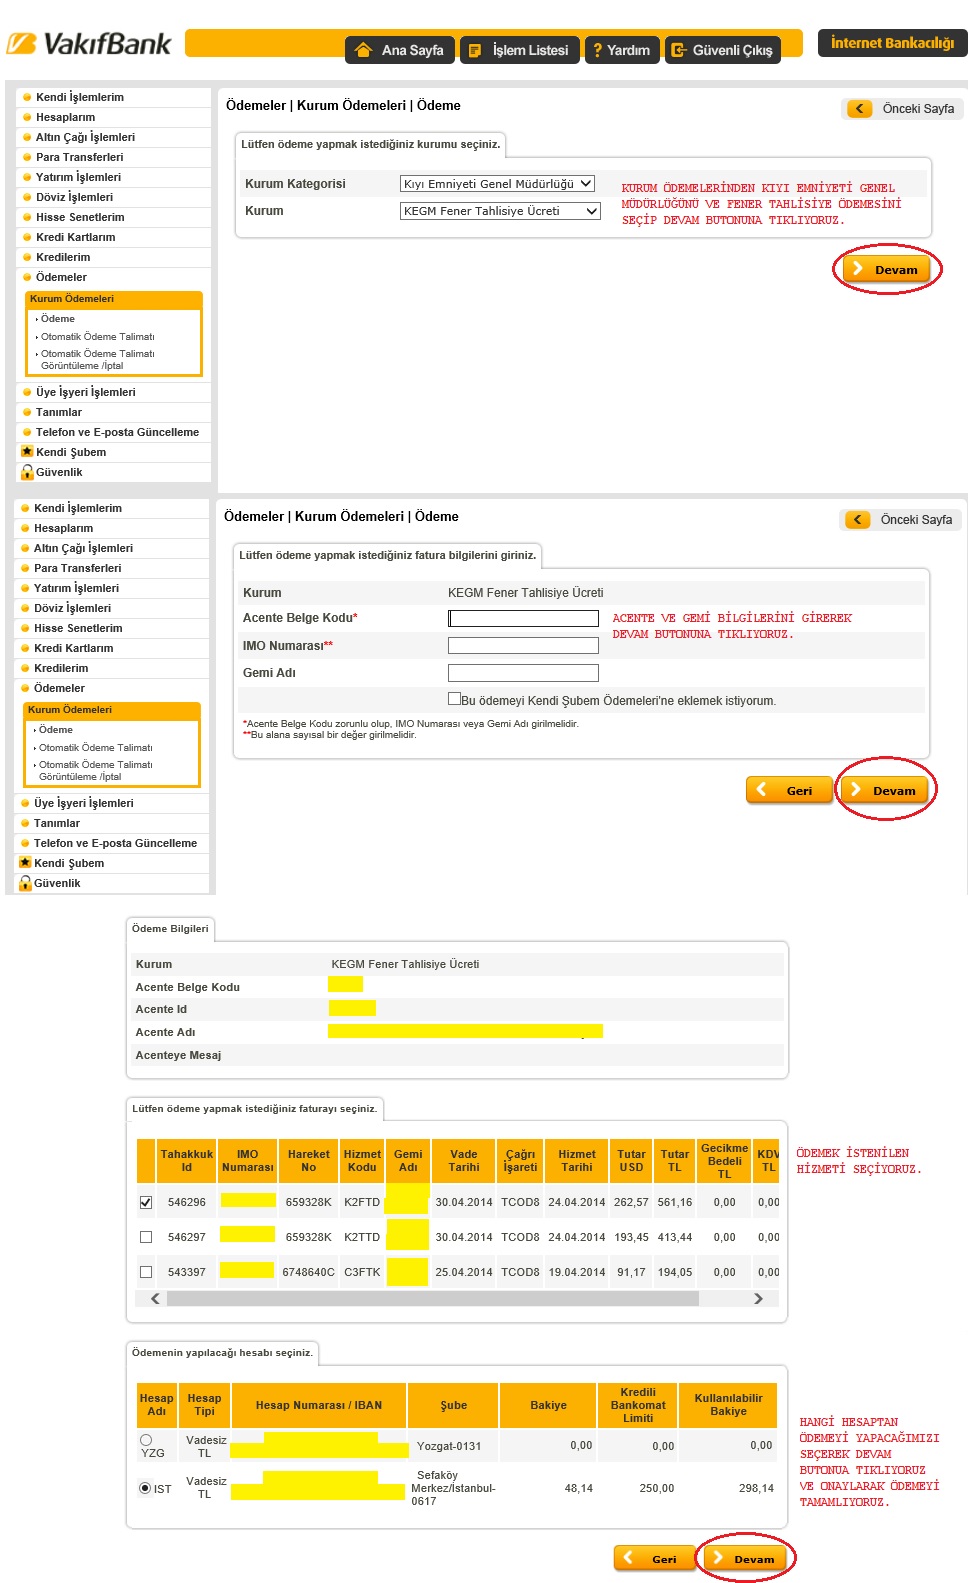This screenshot has width=968, height=1583.
Task: Expand the KEGM Fener Tahlisiye Ücreti dropdown
Action: click(500, 211)
